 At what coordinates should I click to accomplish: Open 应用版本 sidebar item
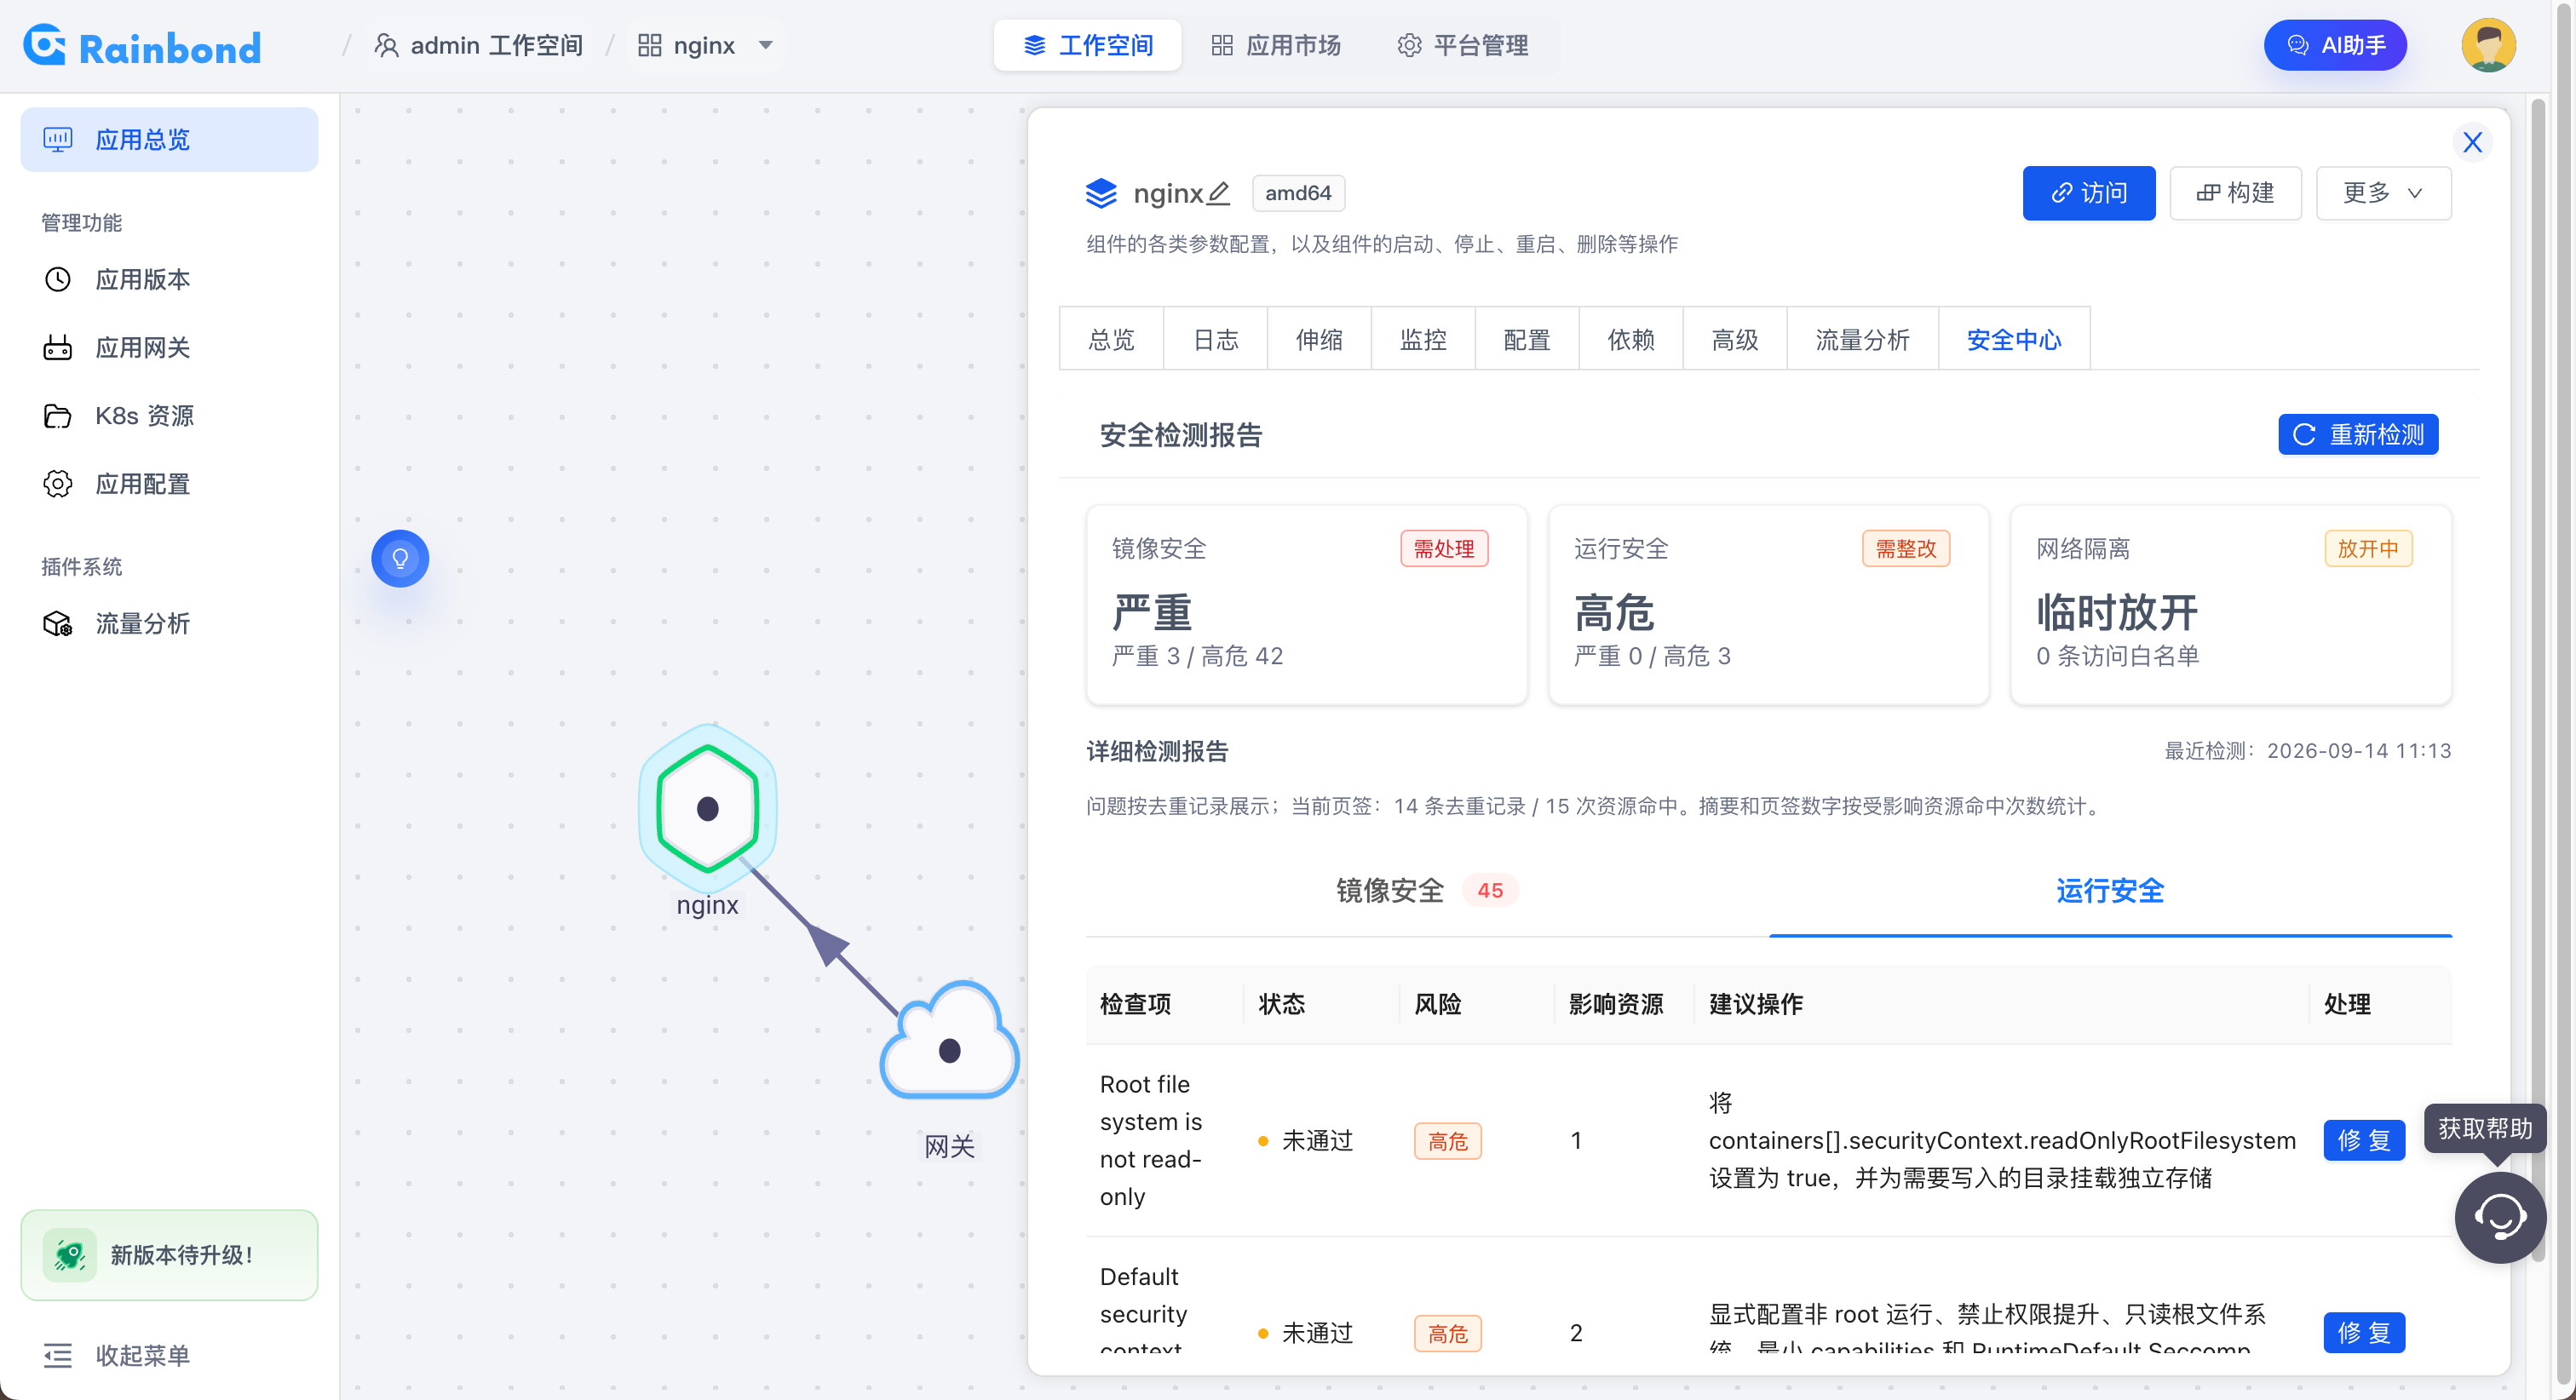pyautogui.click(x=169, y=279)
